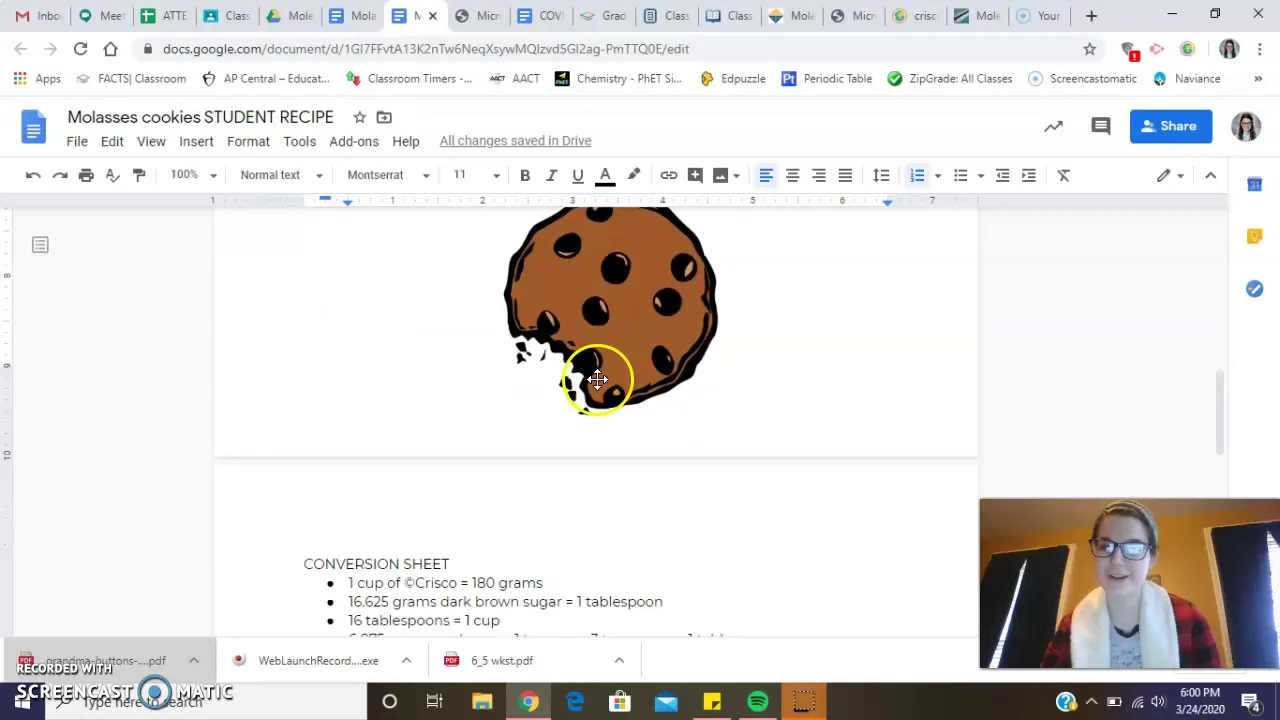Open the font size 11 dropdown

[x=476, y=175]
